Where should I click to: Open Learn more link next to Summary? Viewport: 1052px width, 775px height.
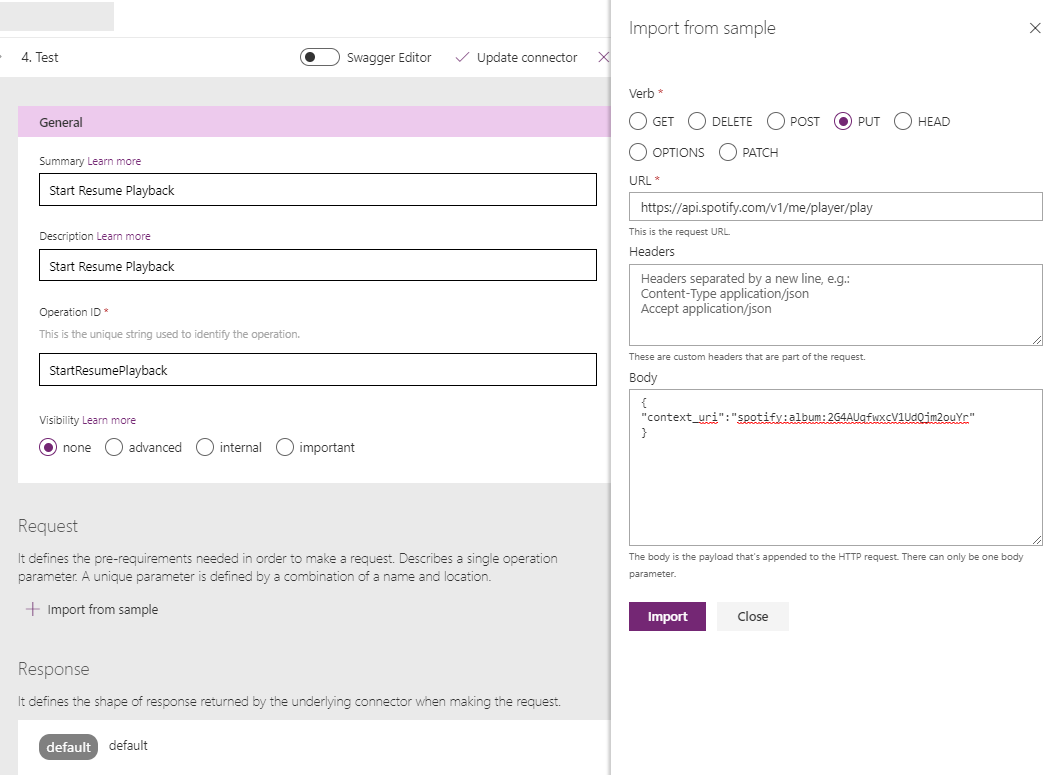pyautogui.click(x=114, y=161)
